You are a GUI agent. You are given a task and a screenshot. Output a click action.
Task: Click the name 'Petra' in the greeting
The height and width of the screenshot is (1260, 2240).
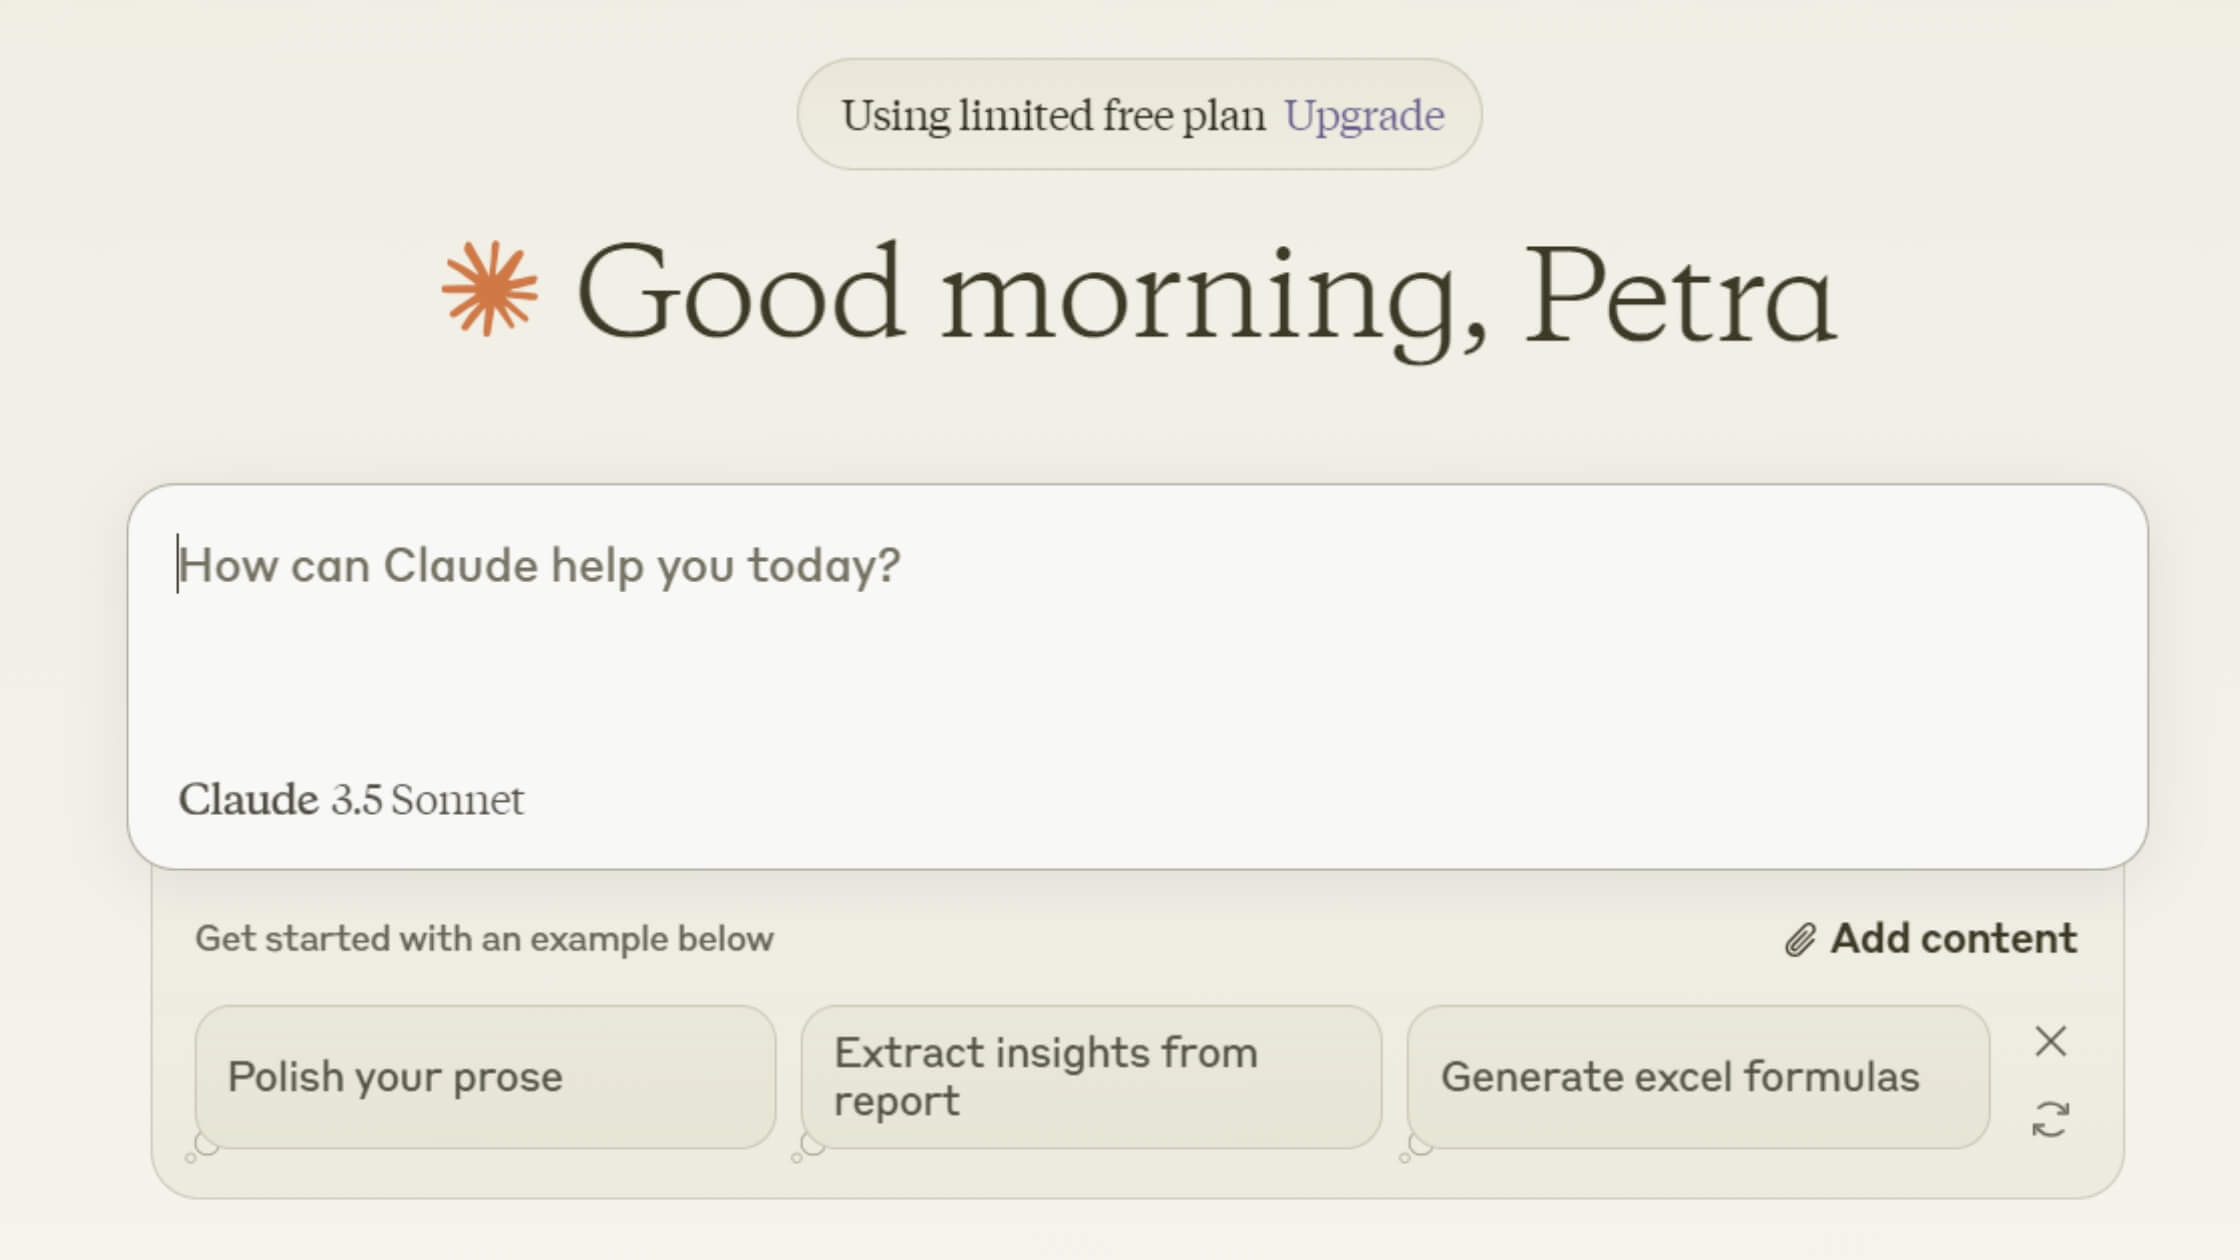(1679, 295)
